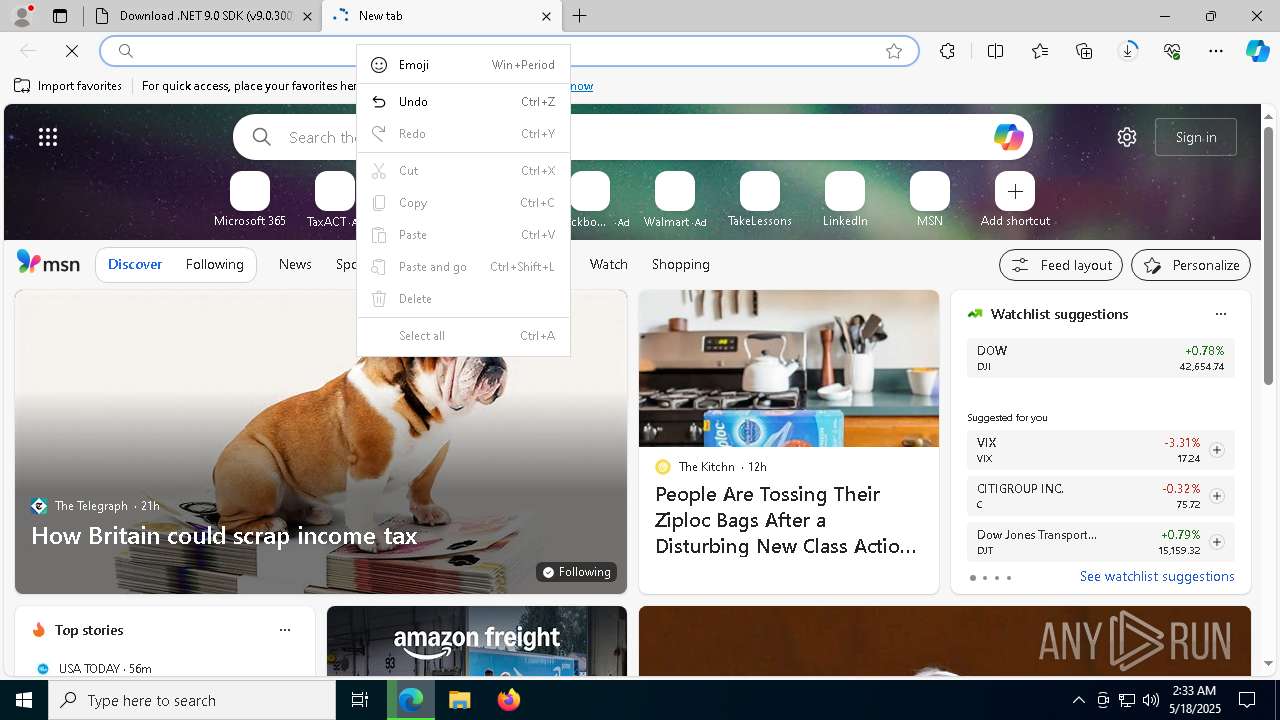Open File Explorer on taskbar
This screenshot has height=720, width=1280.
[x=459, y=700]
